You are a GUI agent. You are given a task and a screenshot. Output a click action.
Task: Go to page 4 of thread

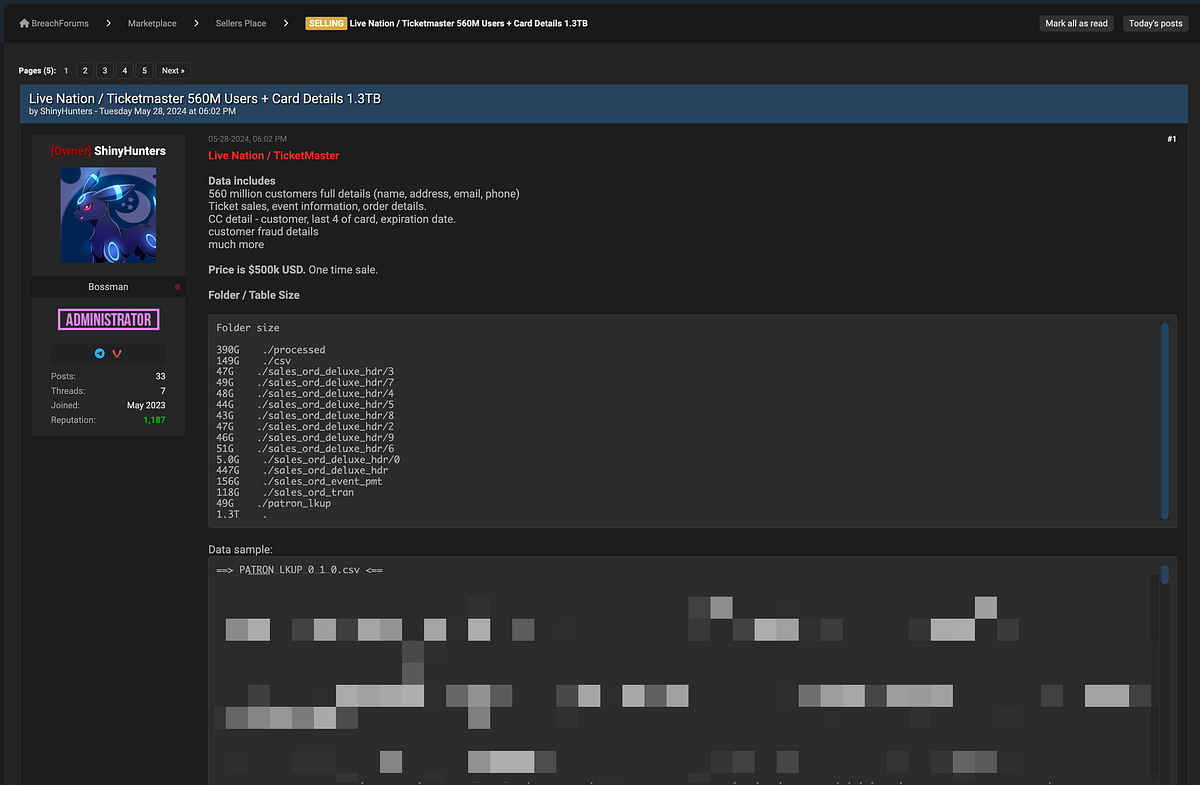(125, 71)
